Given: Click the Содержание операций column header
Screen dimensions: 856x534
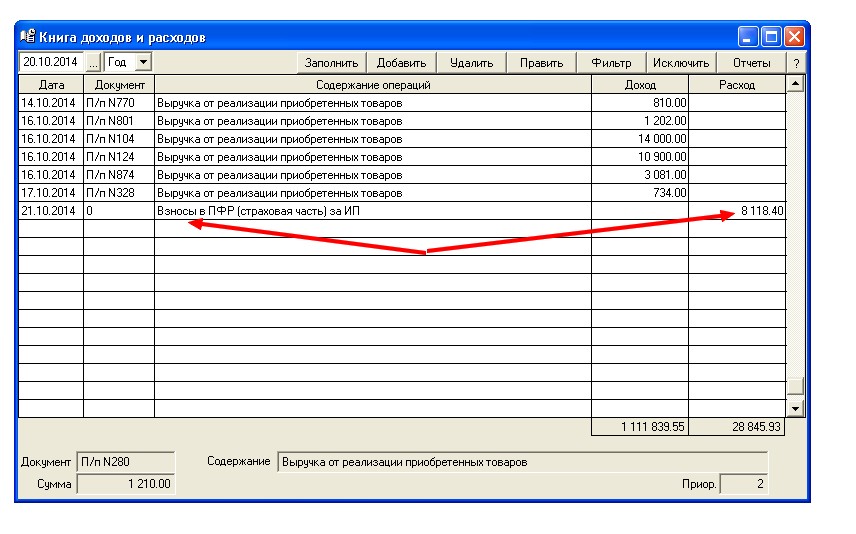Looking at the screenshot, I should click(x=373, y=85).
